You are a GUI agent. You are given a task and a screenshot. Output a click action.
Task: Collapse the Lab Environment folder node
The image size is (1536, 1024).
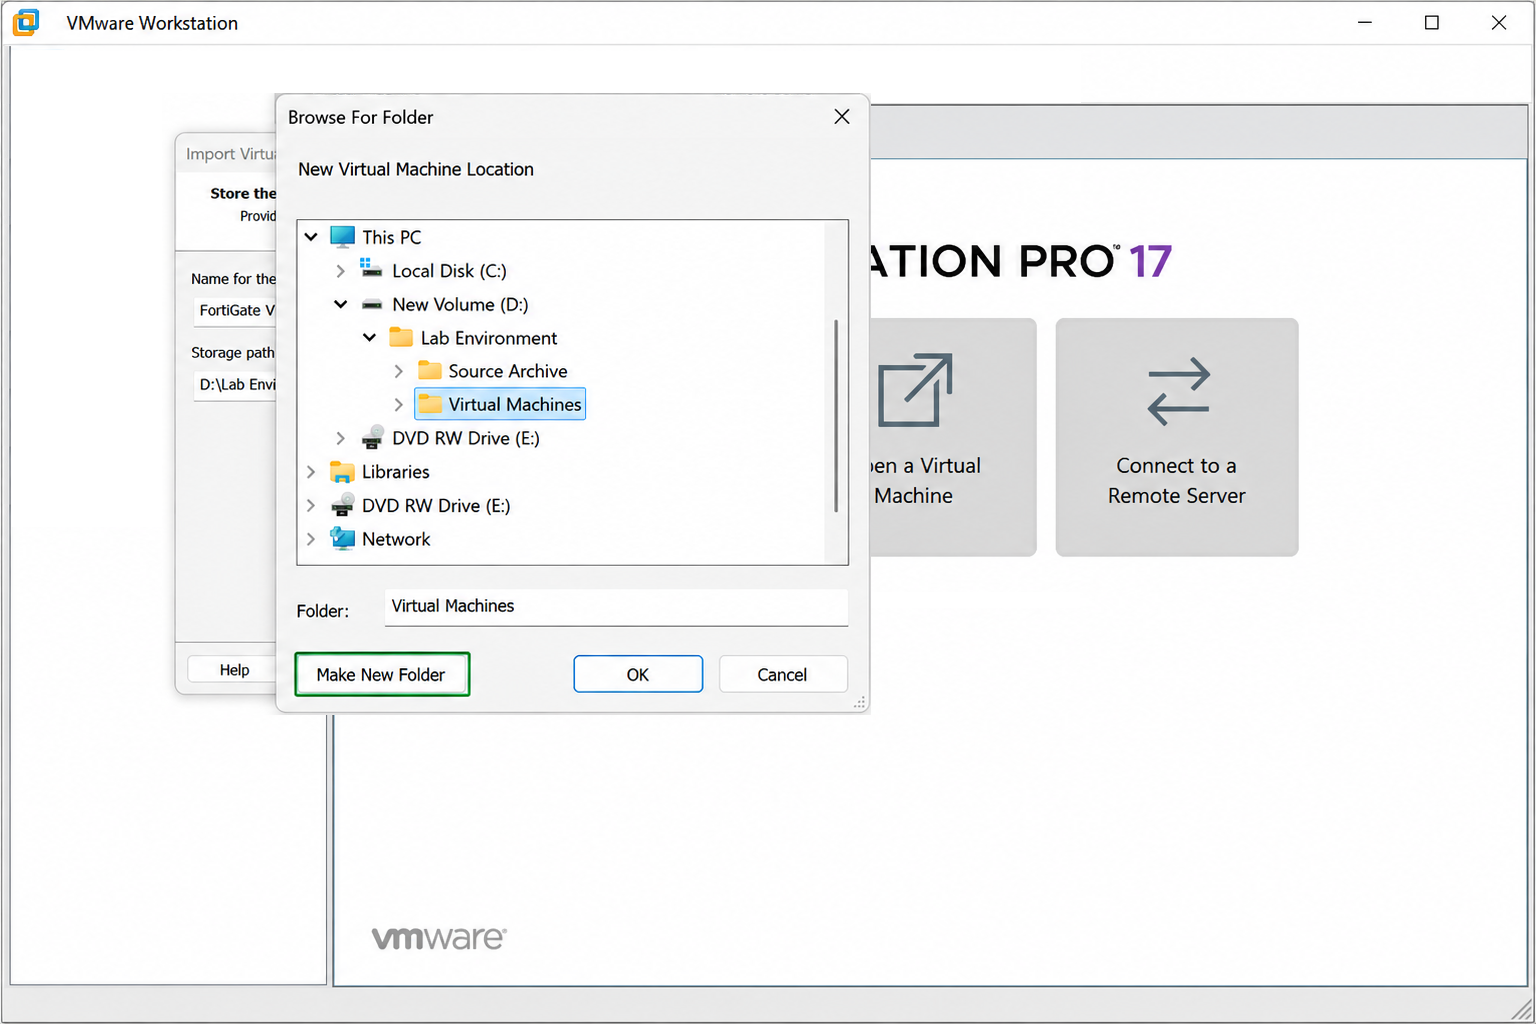coord(369,338)
